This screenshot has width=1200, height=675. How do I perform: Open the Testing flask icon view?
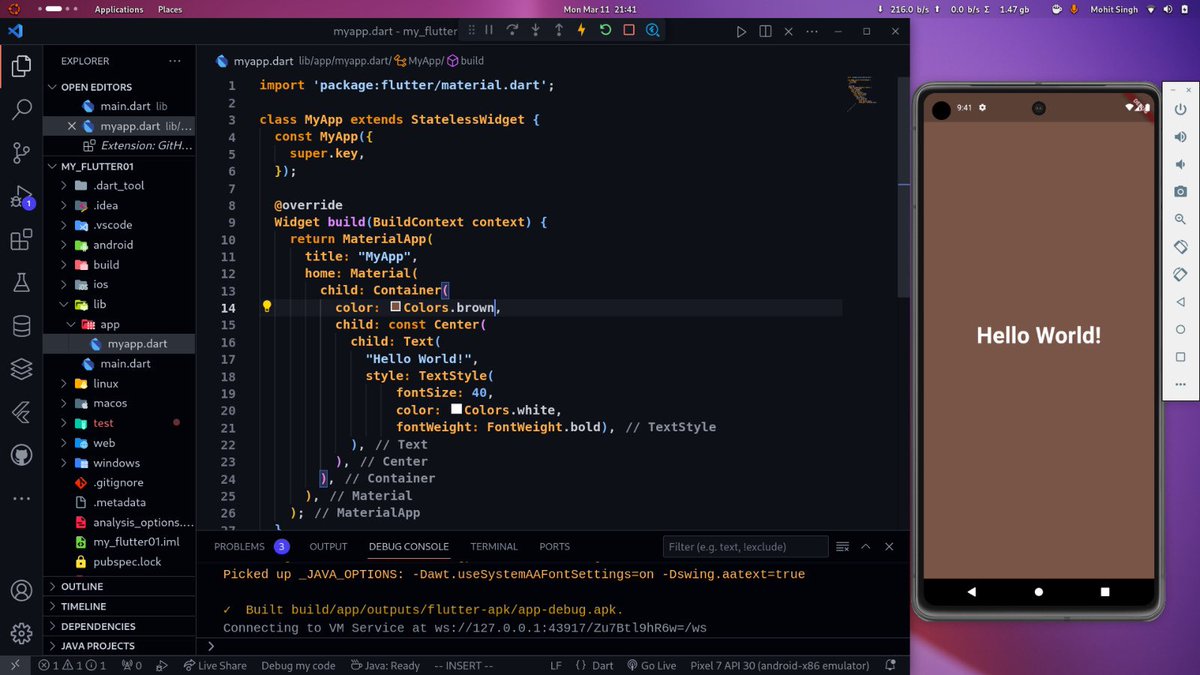click(x=21, y=283)
